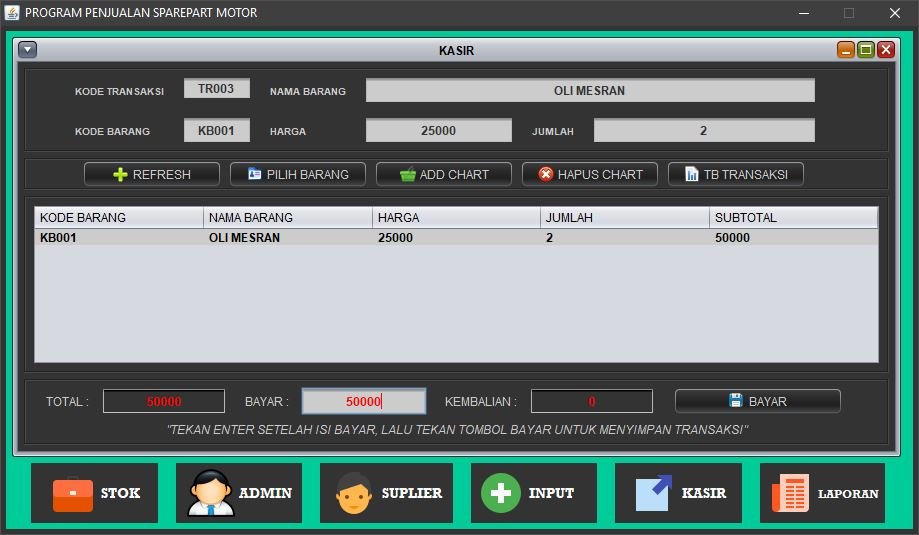Click the NAMA BARANG column header

click(x=287, y=217)
